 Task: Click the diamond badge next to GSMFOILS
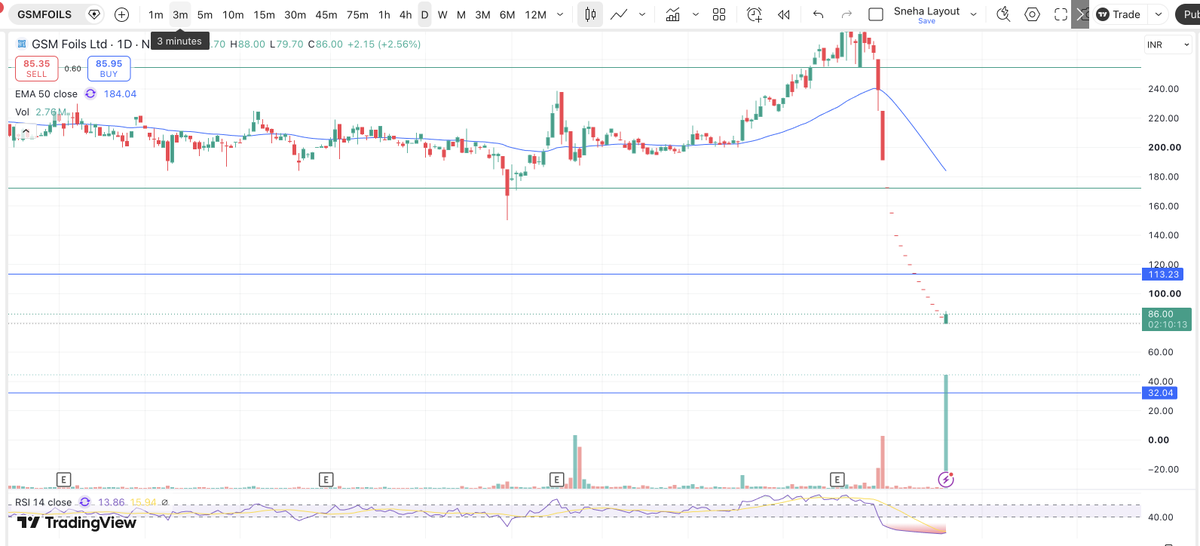point(94,15)
